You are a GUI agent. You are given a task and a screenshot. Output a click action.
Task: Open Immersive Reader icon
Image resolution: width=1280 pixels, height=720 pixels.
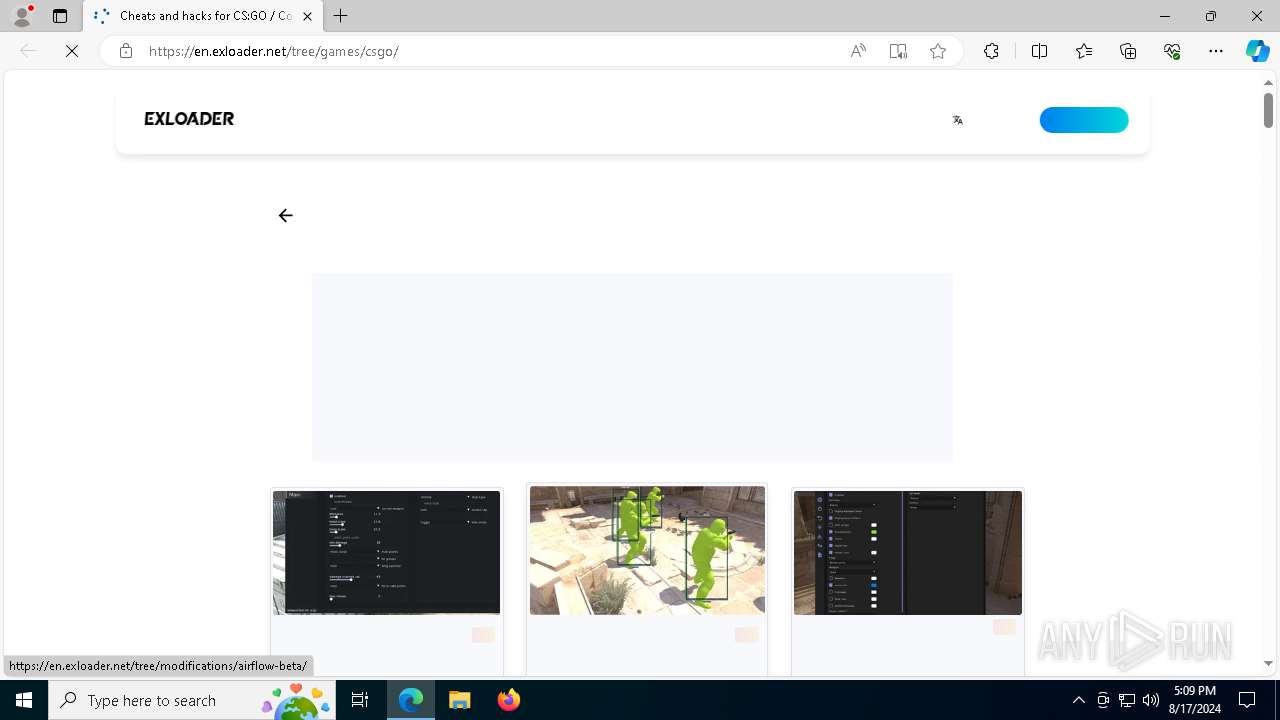(x=898, y=51)
